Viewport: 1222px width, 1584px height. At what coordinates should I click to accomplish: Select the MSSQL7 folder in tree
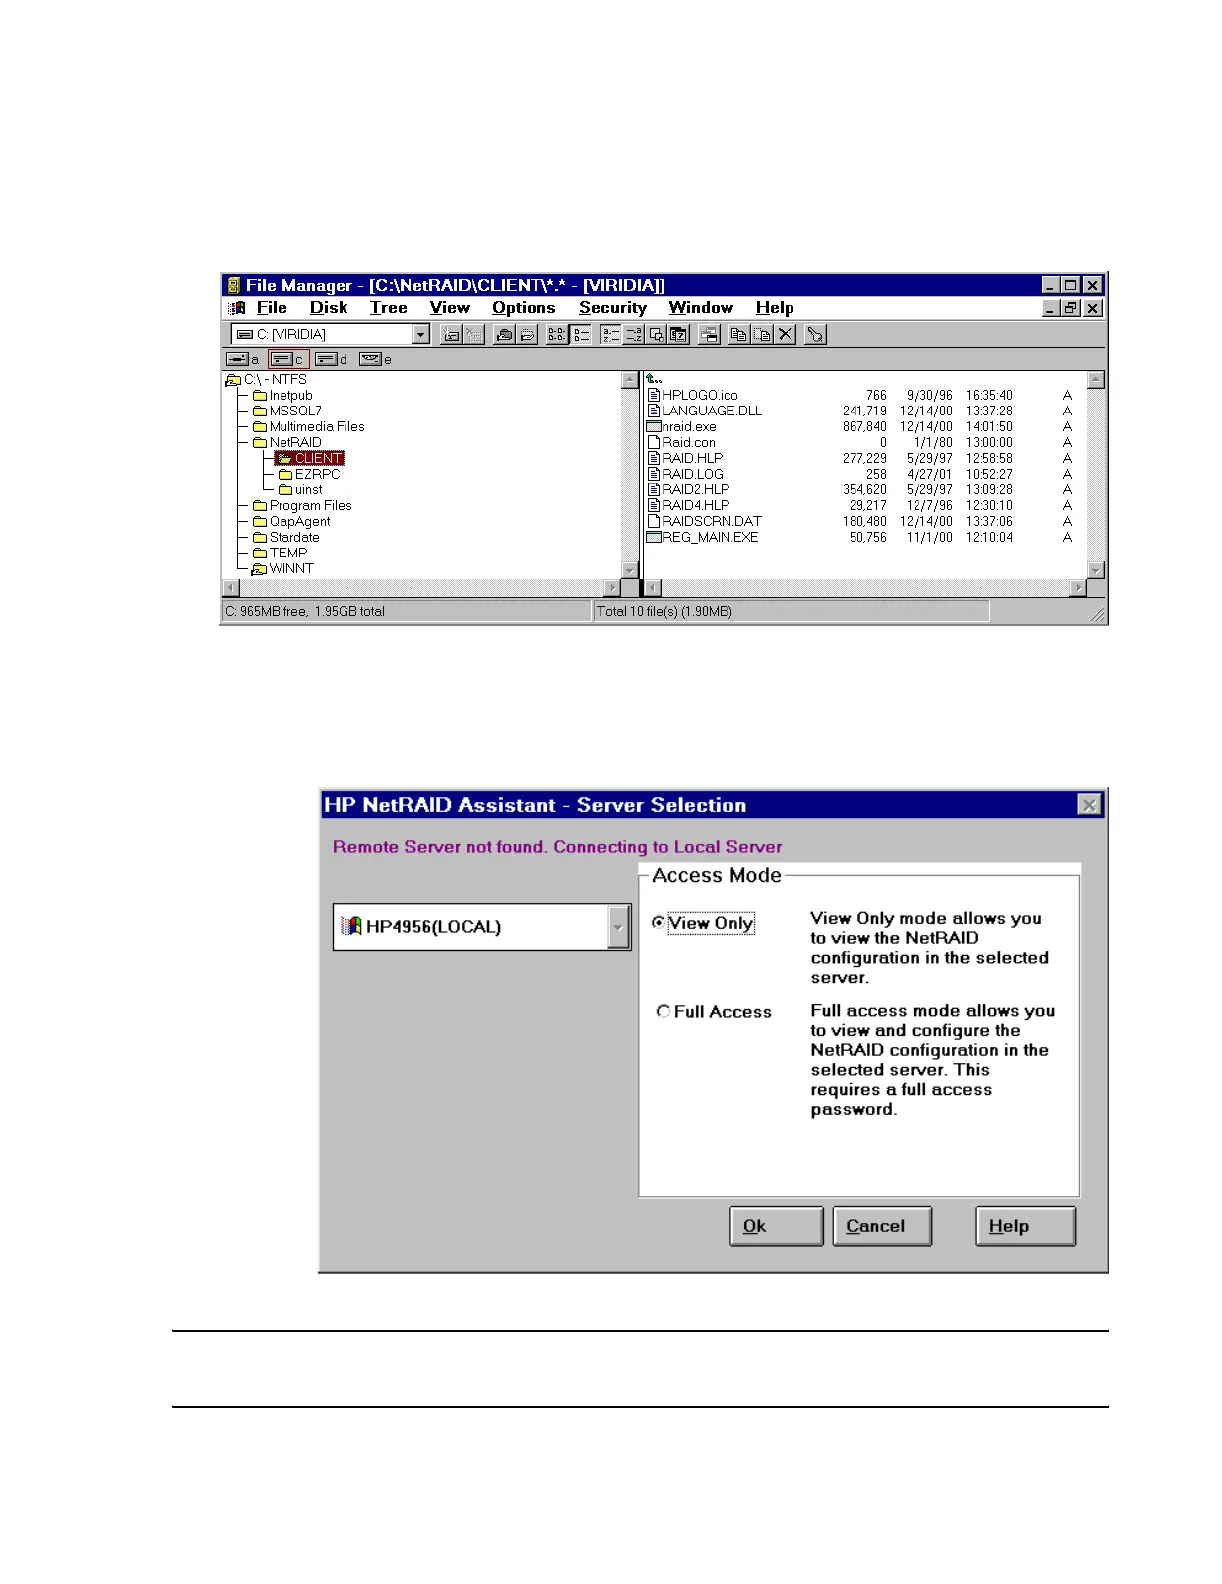(x=287, y=411)
